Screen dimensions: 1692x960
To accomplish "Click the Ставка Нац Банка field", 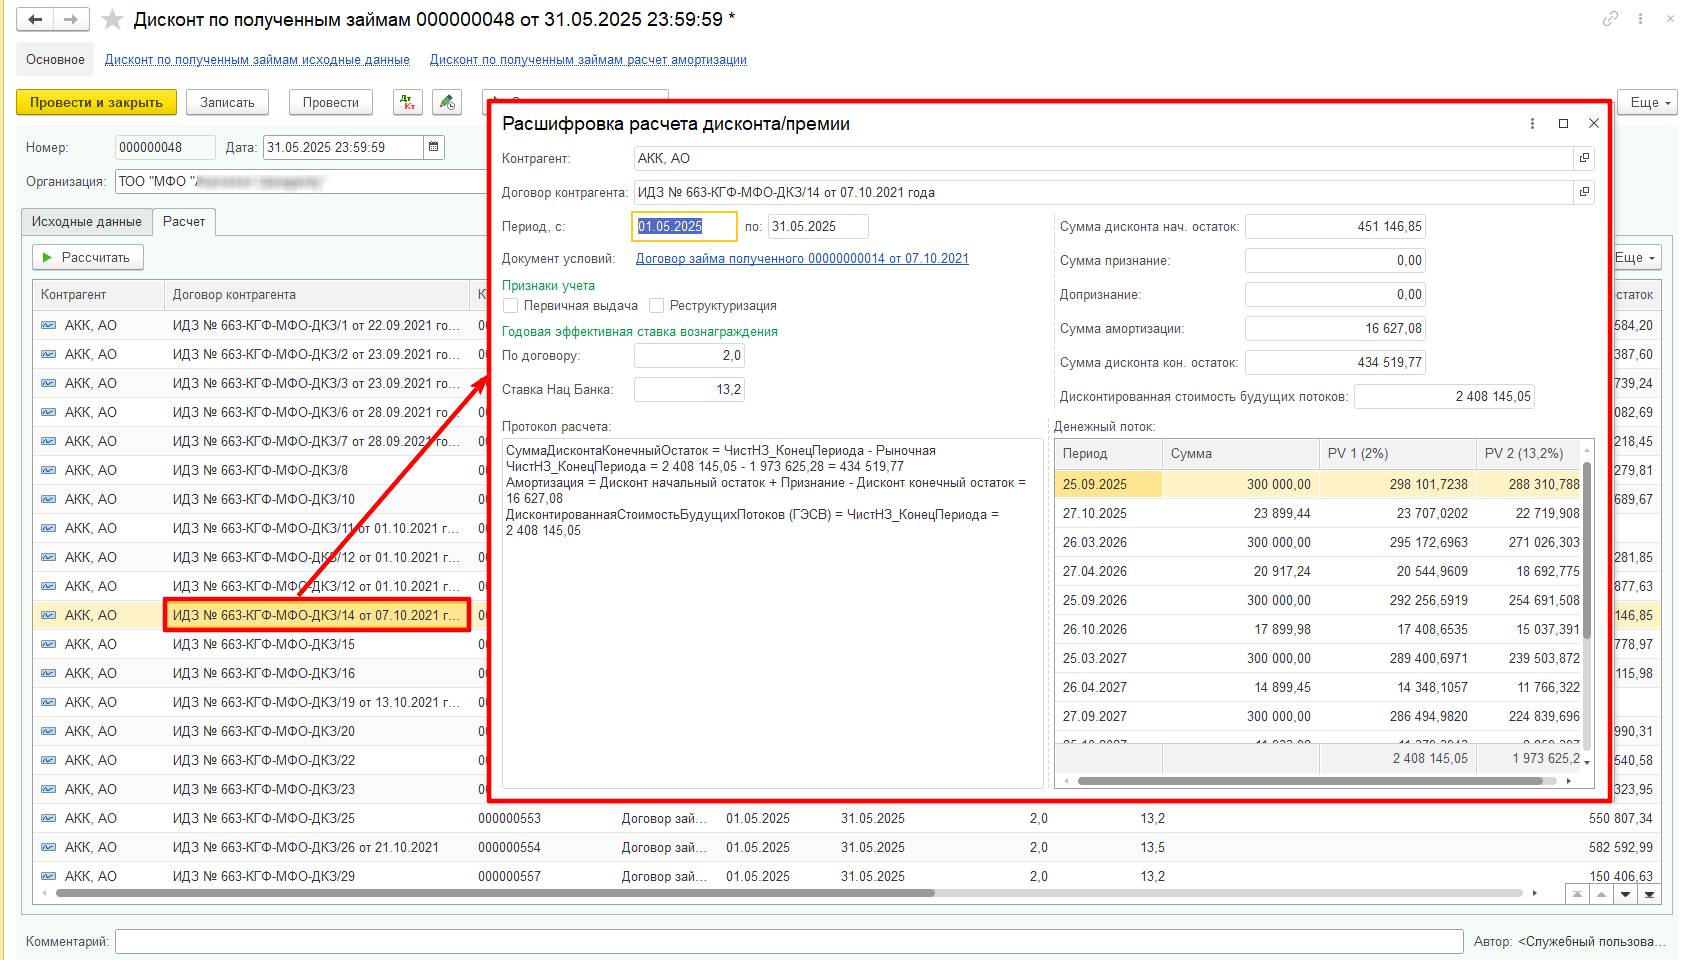I will coord(689,389).
